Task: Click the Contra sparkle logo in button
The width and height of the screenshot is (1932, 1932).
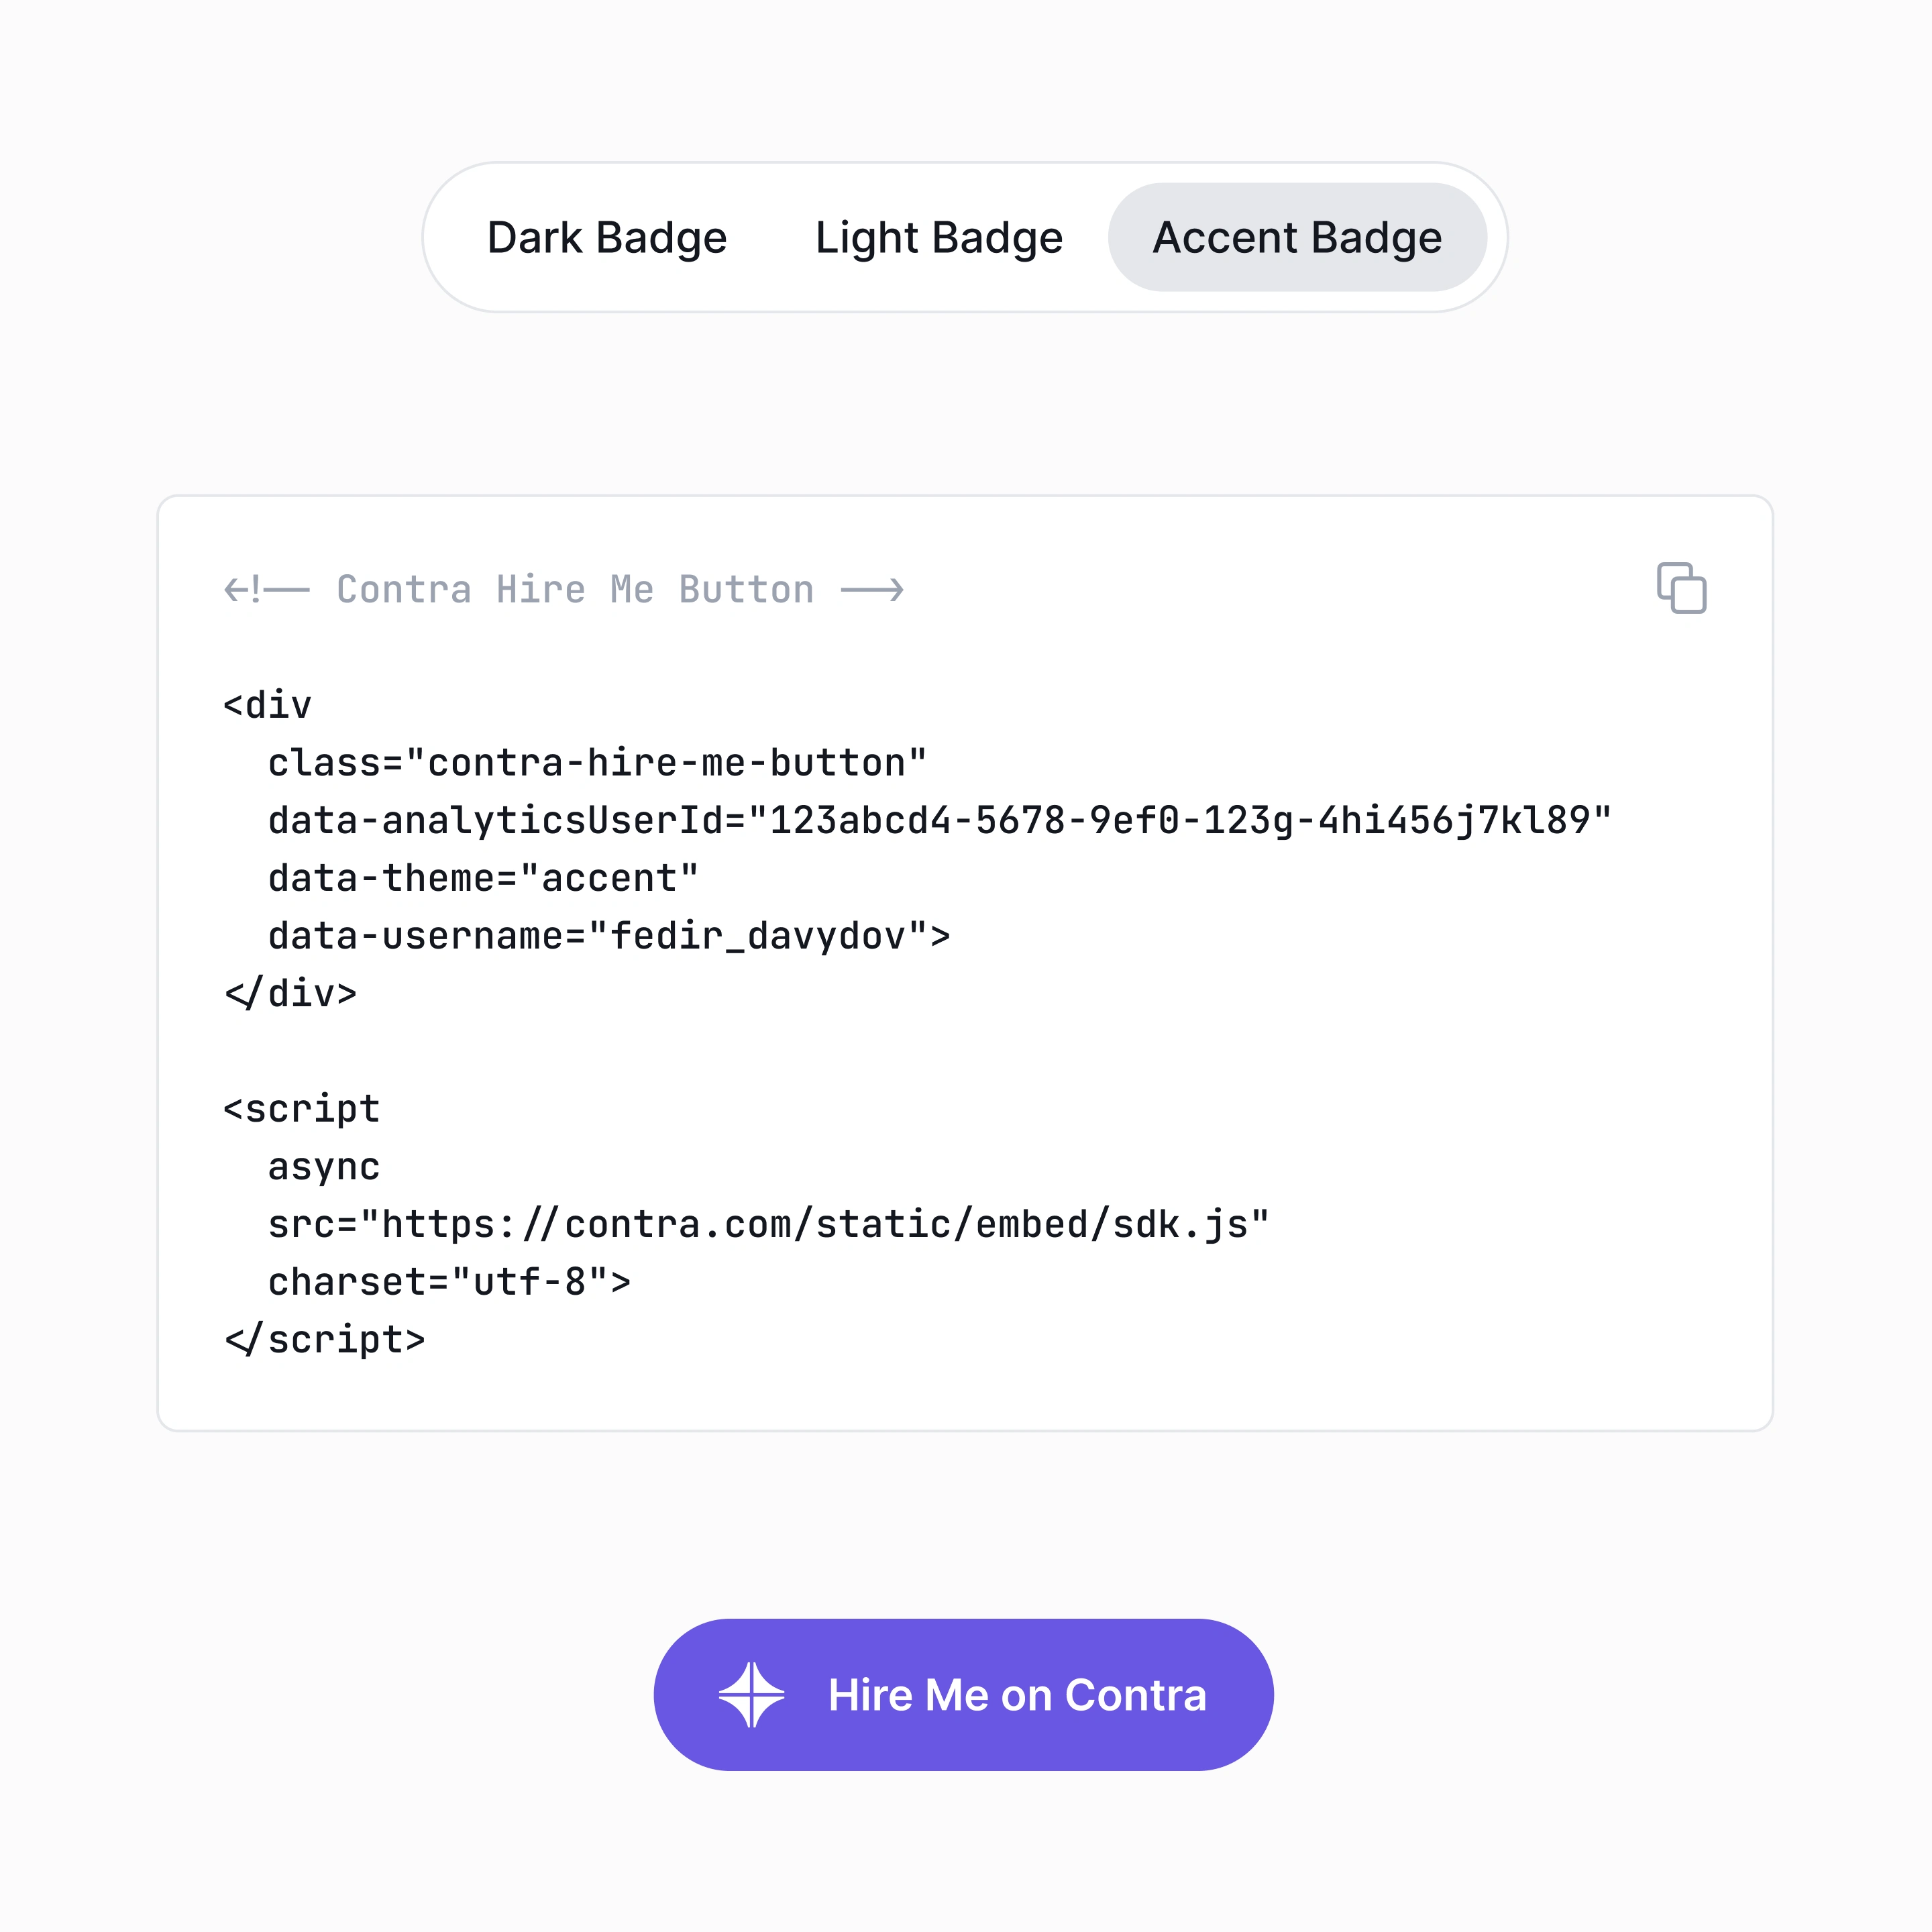Action: click(x=751, y=1695)
